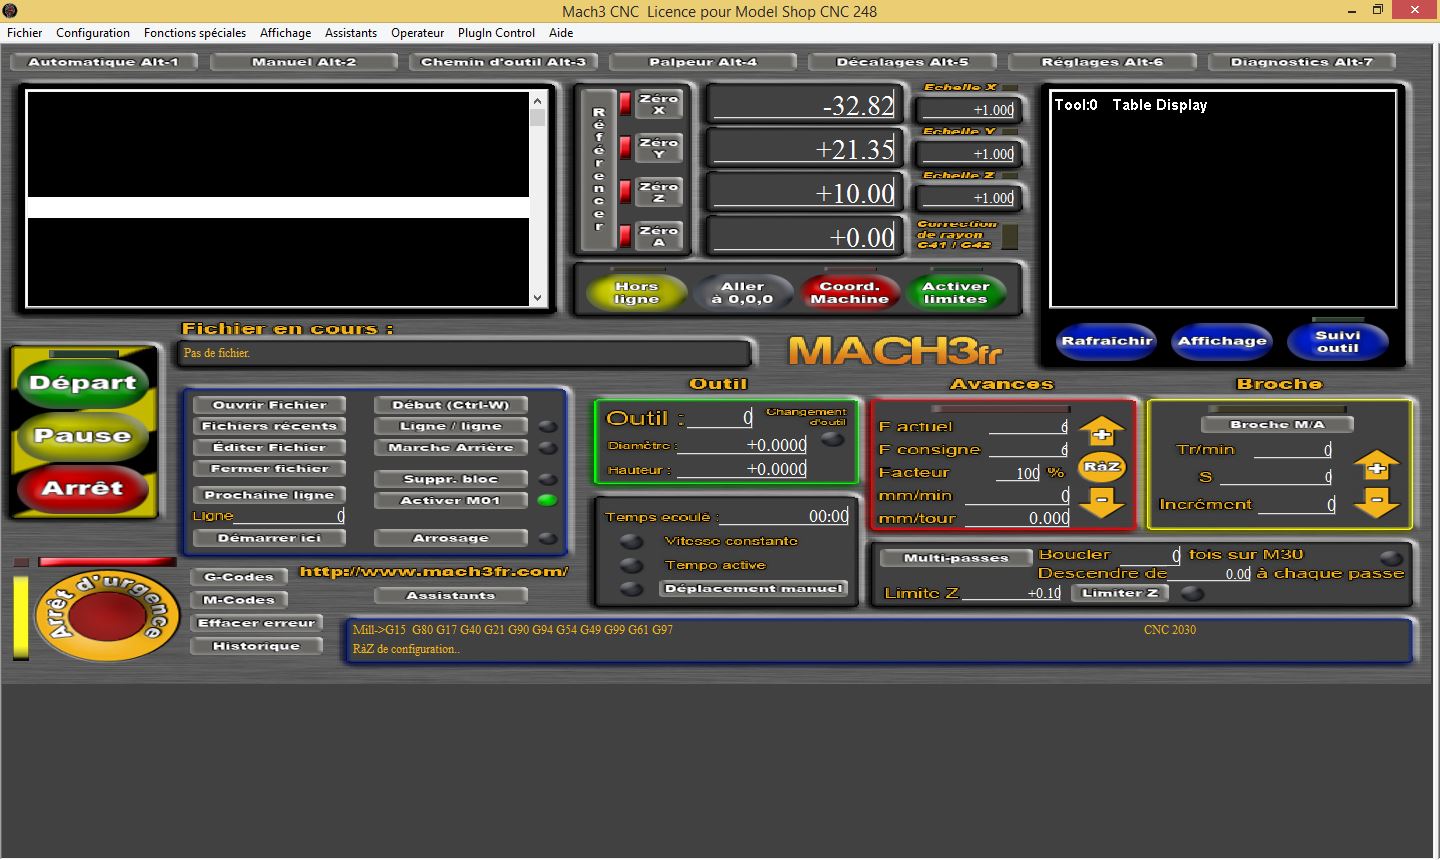Image resolution: width=1440 pixels, height=860 pixels.
Task: Switch to the Décalages Alt-5 tab
Action: 903,62
